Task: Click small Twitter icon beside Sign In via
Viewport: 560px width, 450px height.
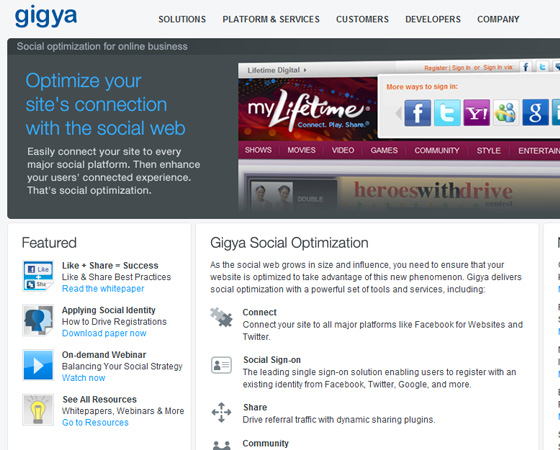Action: 542,67
